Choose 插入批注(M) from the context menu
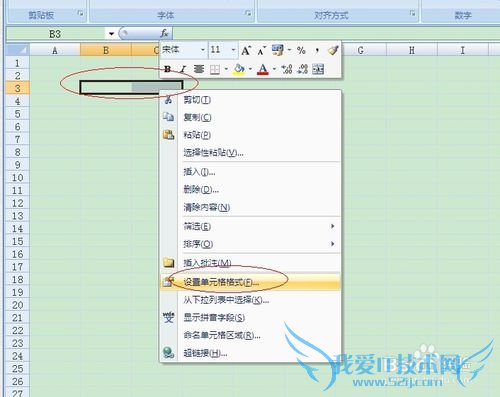 pyautogui.click(x=251, y=263)
